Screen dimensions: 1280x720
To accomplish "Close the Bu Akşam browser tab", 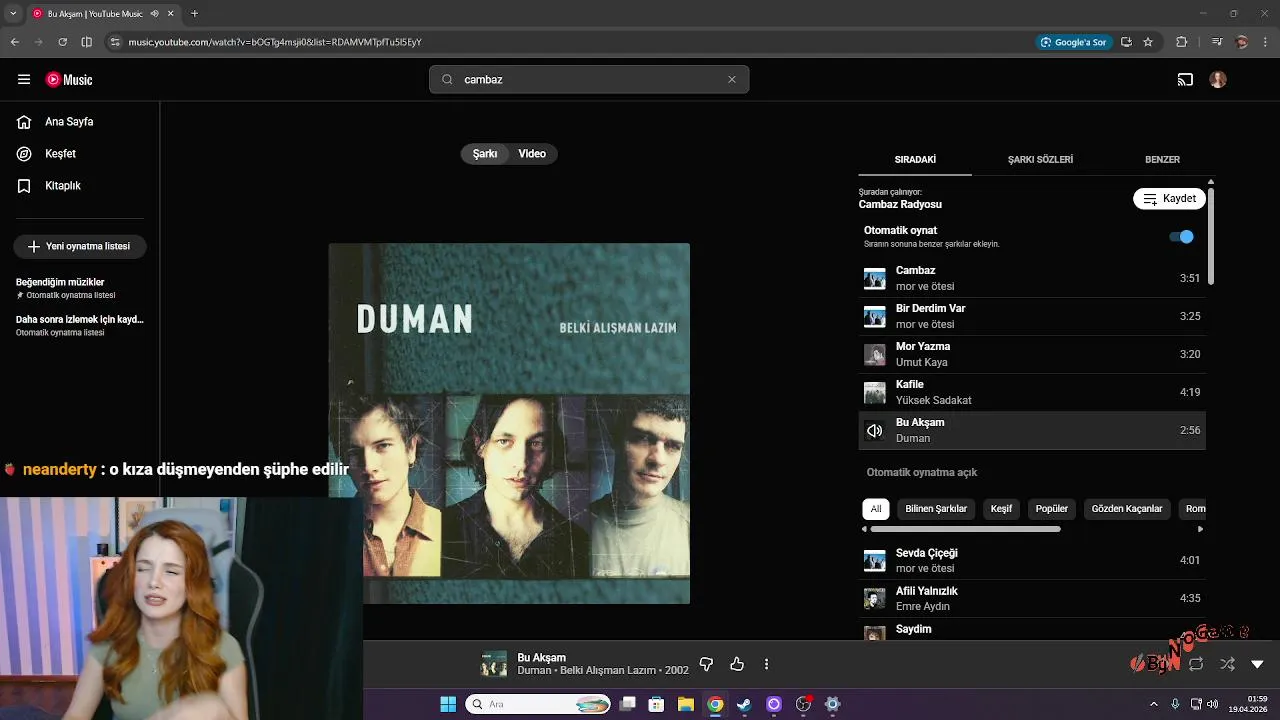I will point(171,14).
